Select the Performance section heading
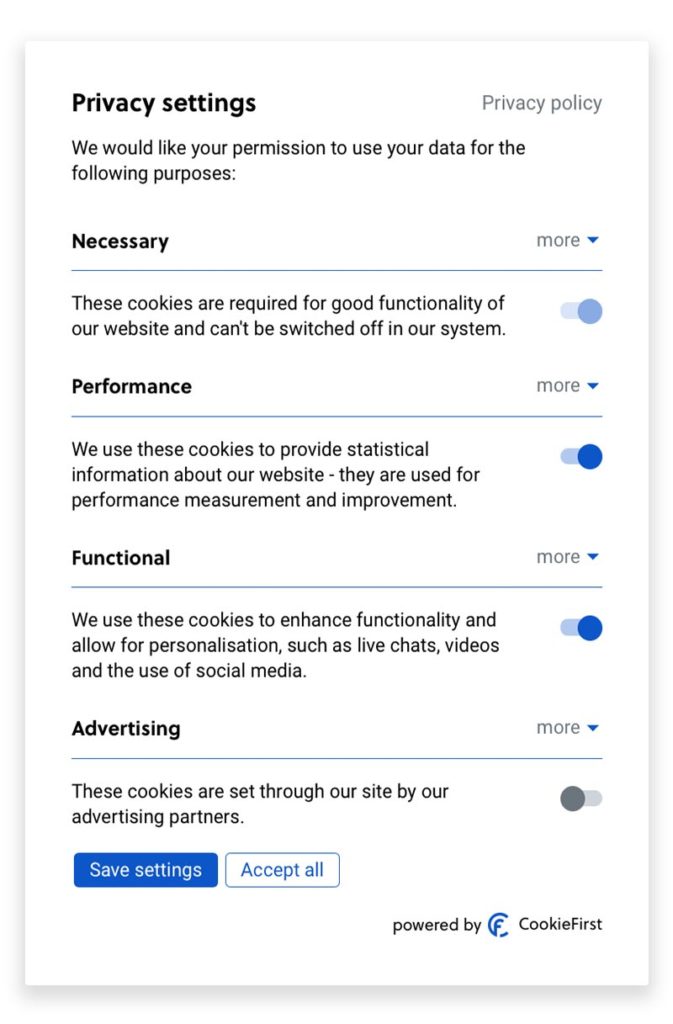The image size is (673, 1024). click(x=132, y=386)
